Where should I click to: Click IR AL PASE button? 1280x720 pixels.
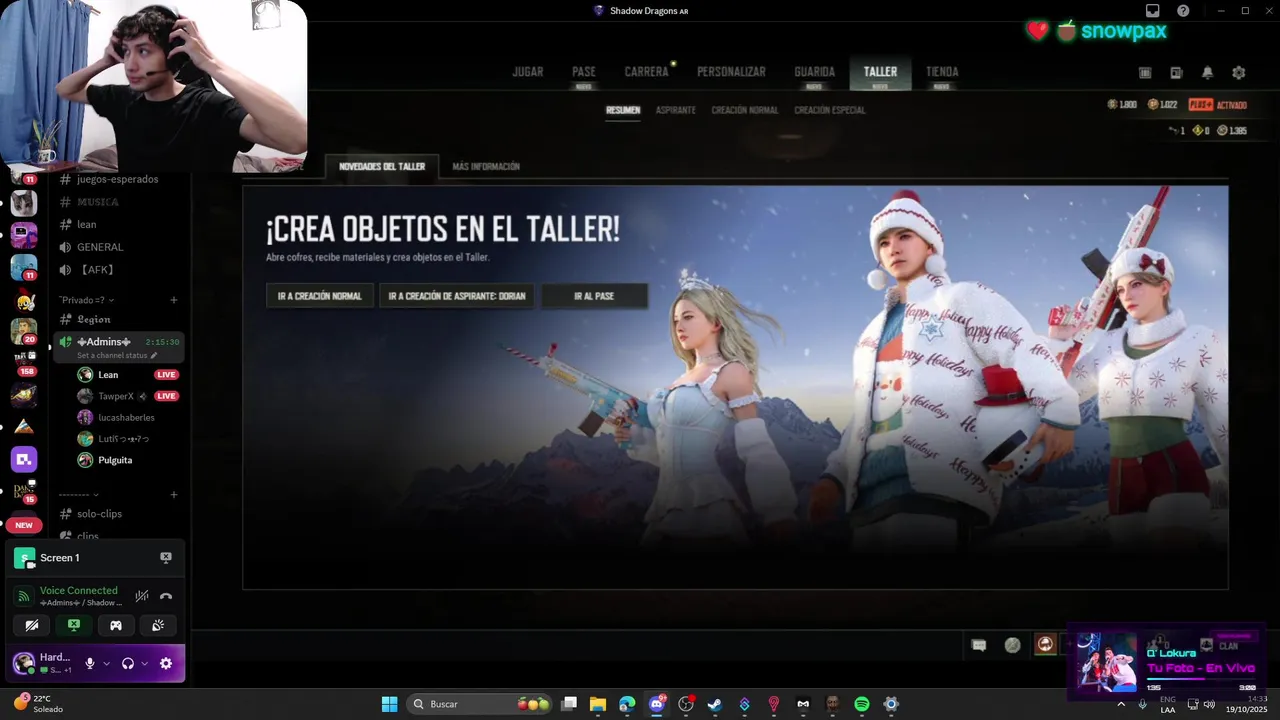pyautogui.click(x=594, y=296)
